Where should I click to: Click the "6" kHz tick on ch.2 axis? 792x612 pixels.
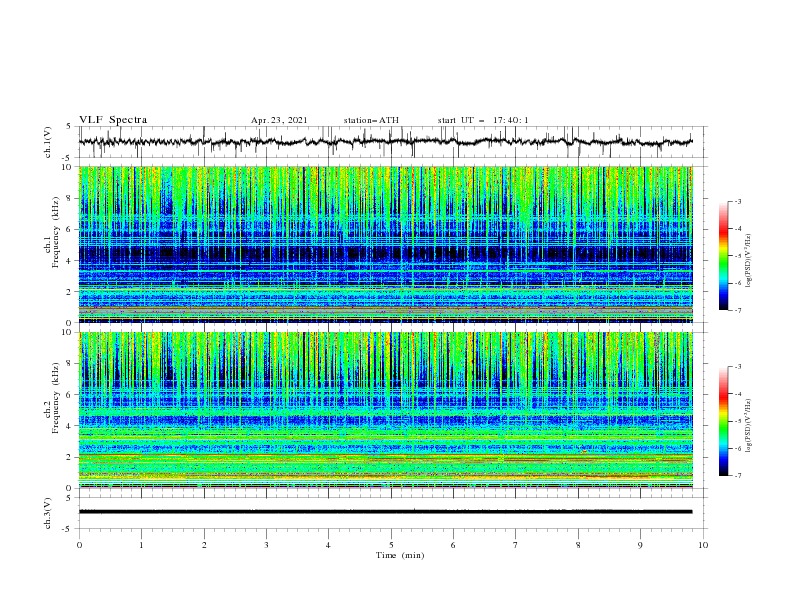70,395
